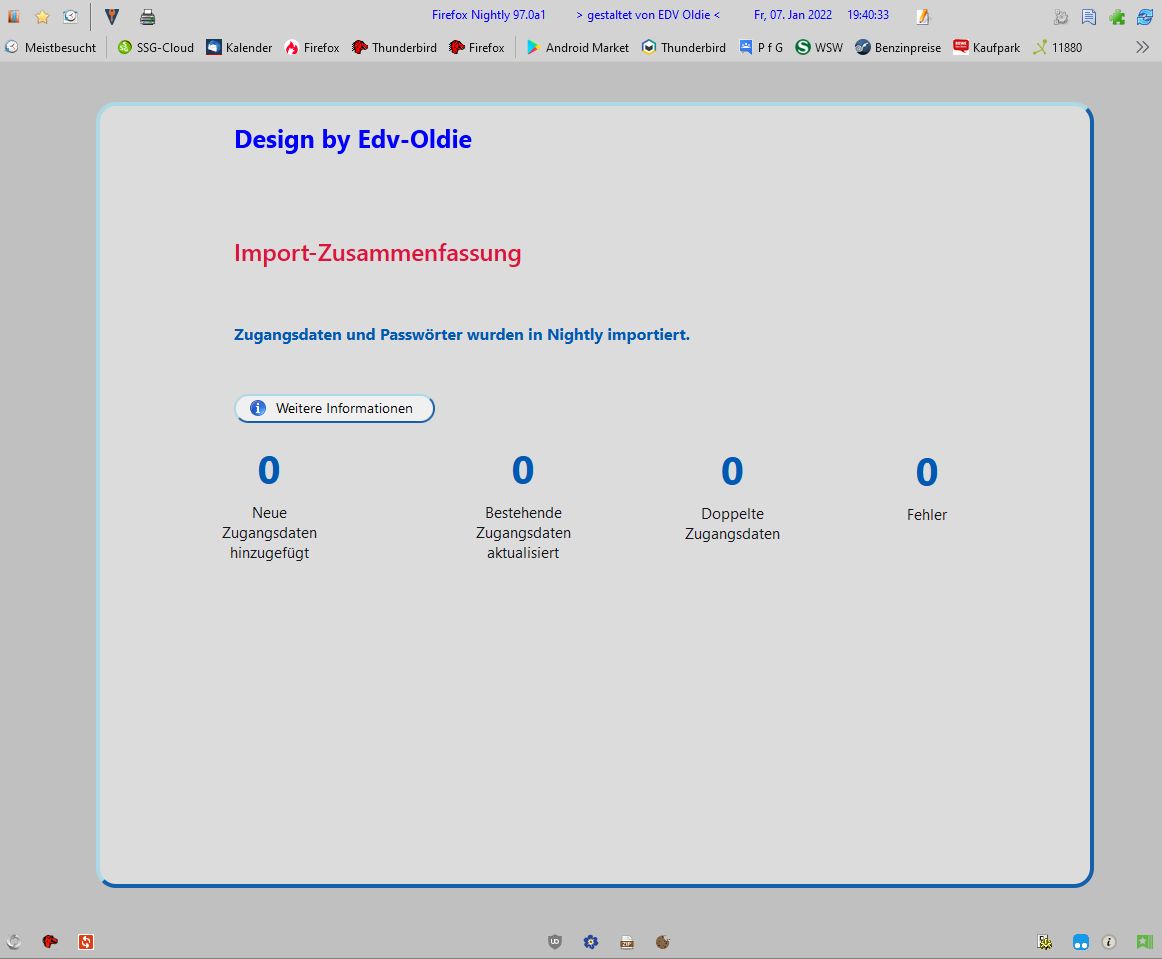Open the Android Market bookmark
Image resolution: width=1162 pixels, height=959 pixels.
577,47
